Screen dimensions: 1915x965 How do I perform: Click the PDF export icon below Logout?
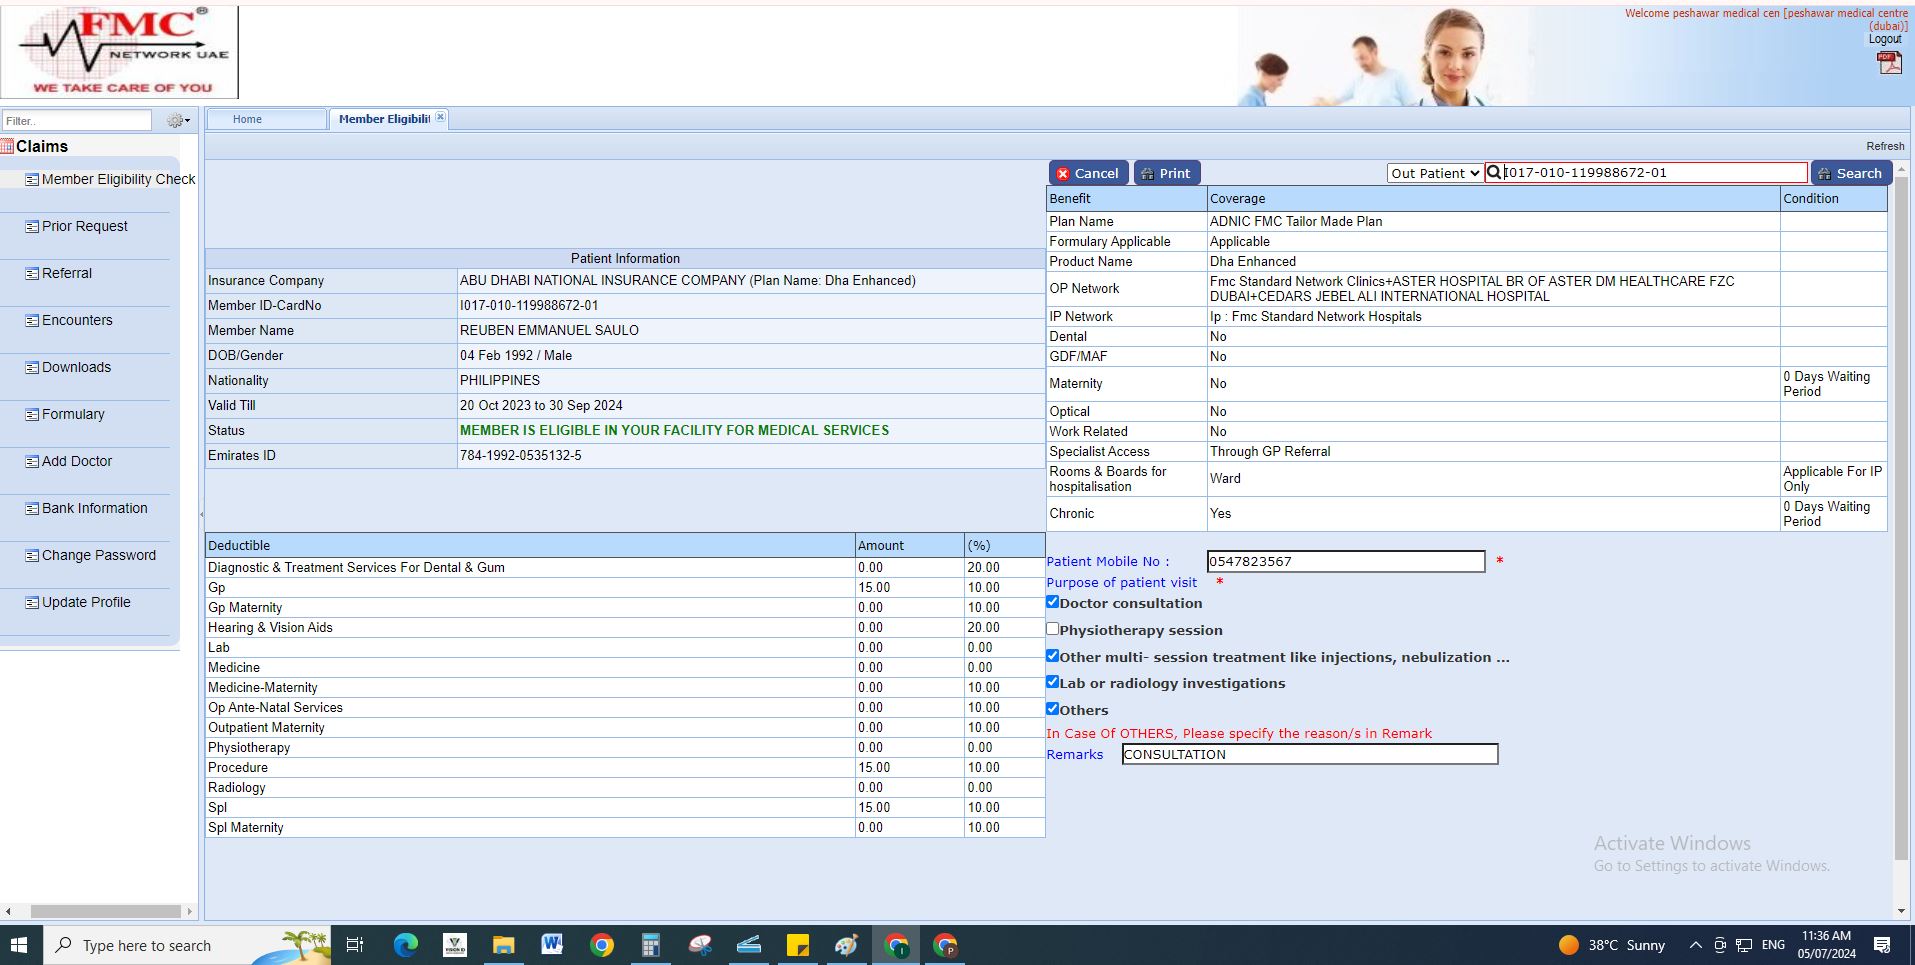click(1888, 63)
